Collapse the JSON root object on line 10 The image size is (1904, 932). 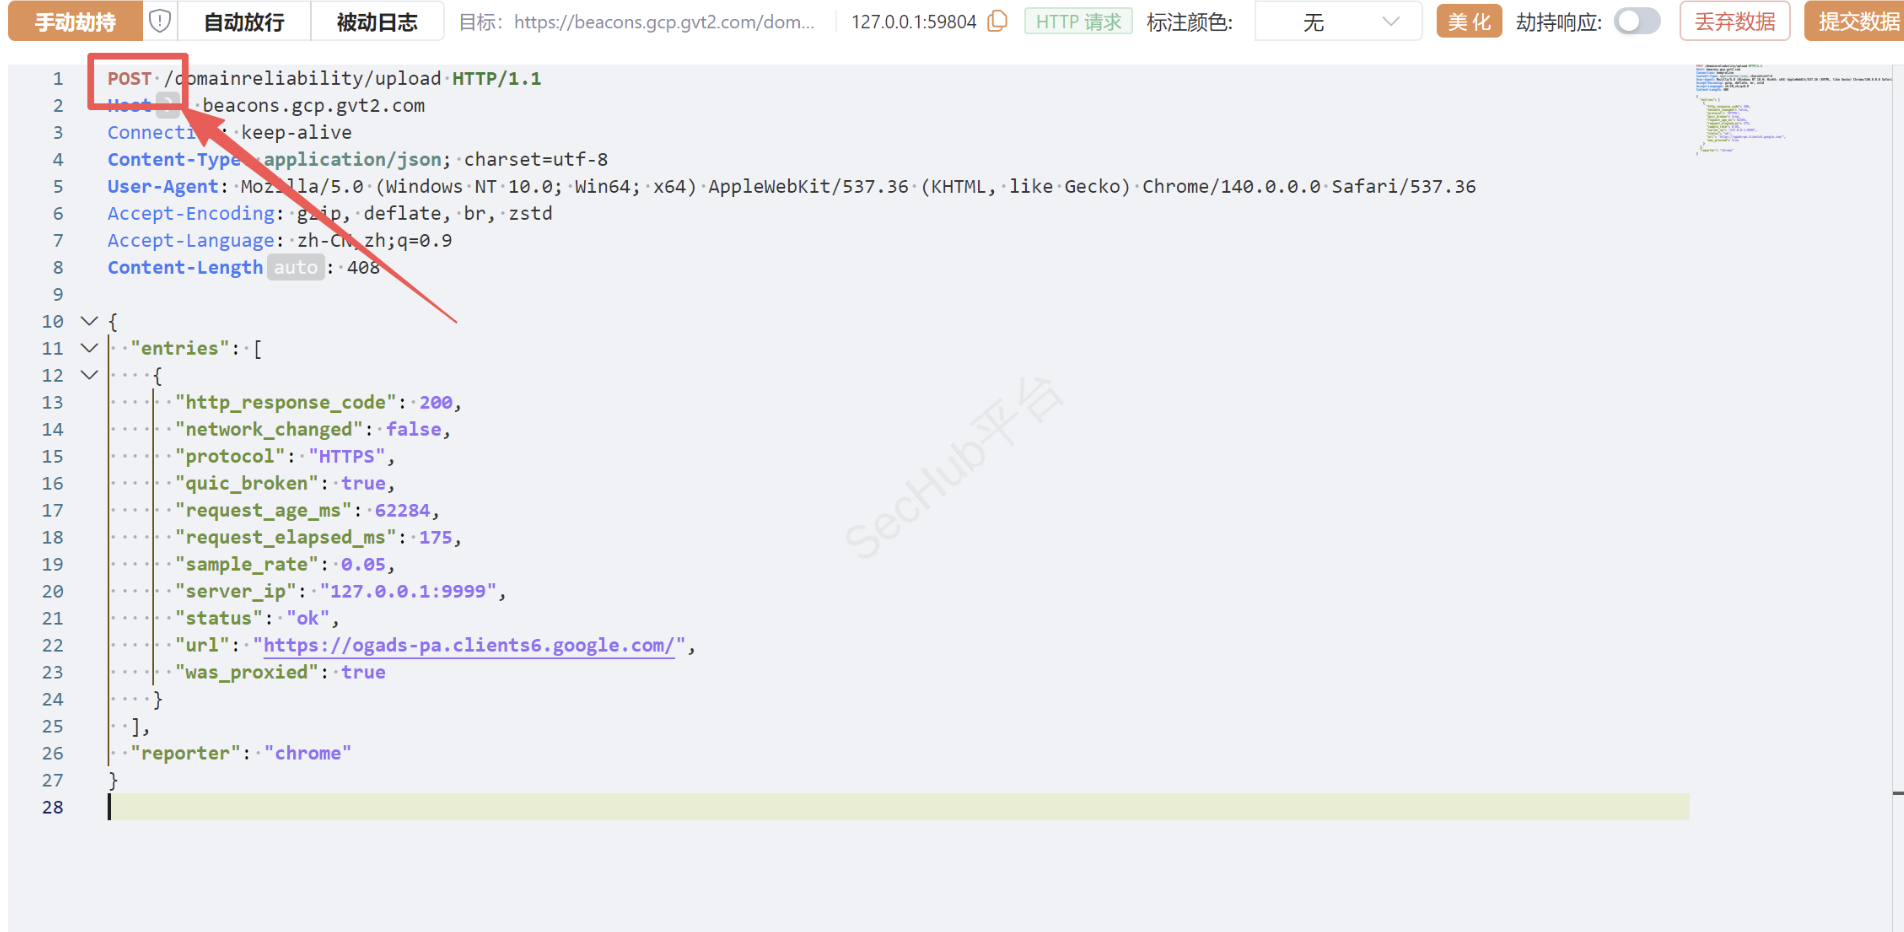pyautogui.click(x=89, y=321)
